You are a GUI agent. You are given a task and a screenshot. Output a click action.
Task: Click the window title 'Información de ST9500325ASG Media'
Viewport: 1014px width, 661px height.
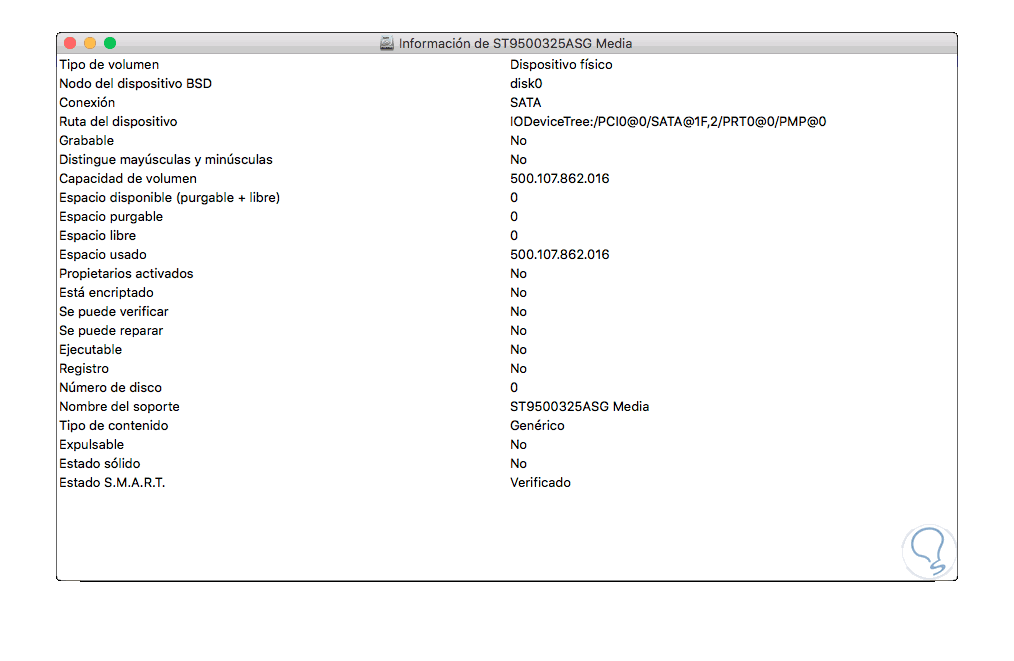point(515,43)
